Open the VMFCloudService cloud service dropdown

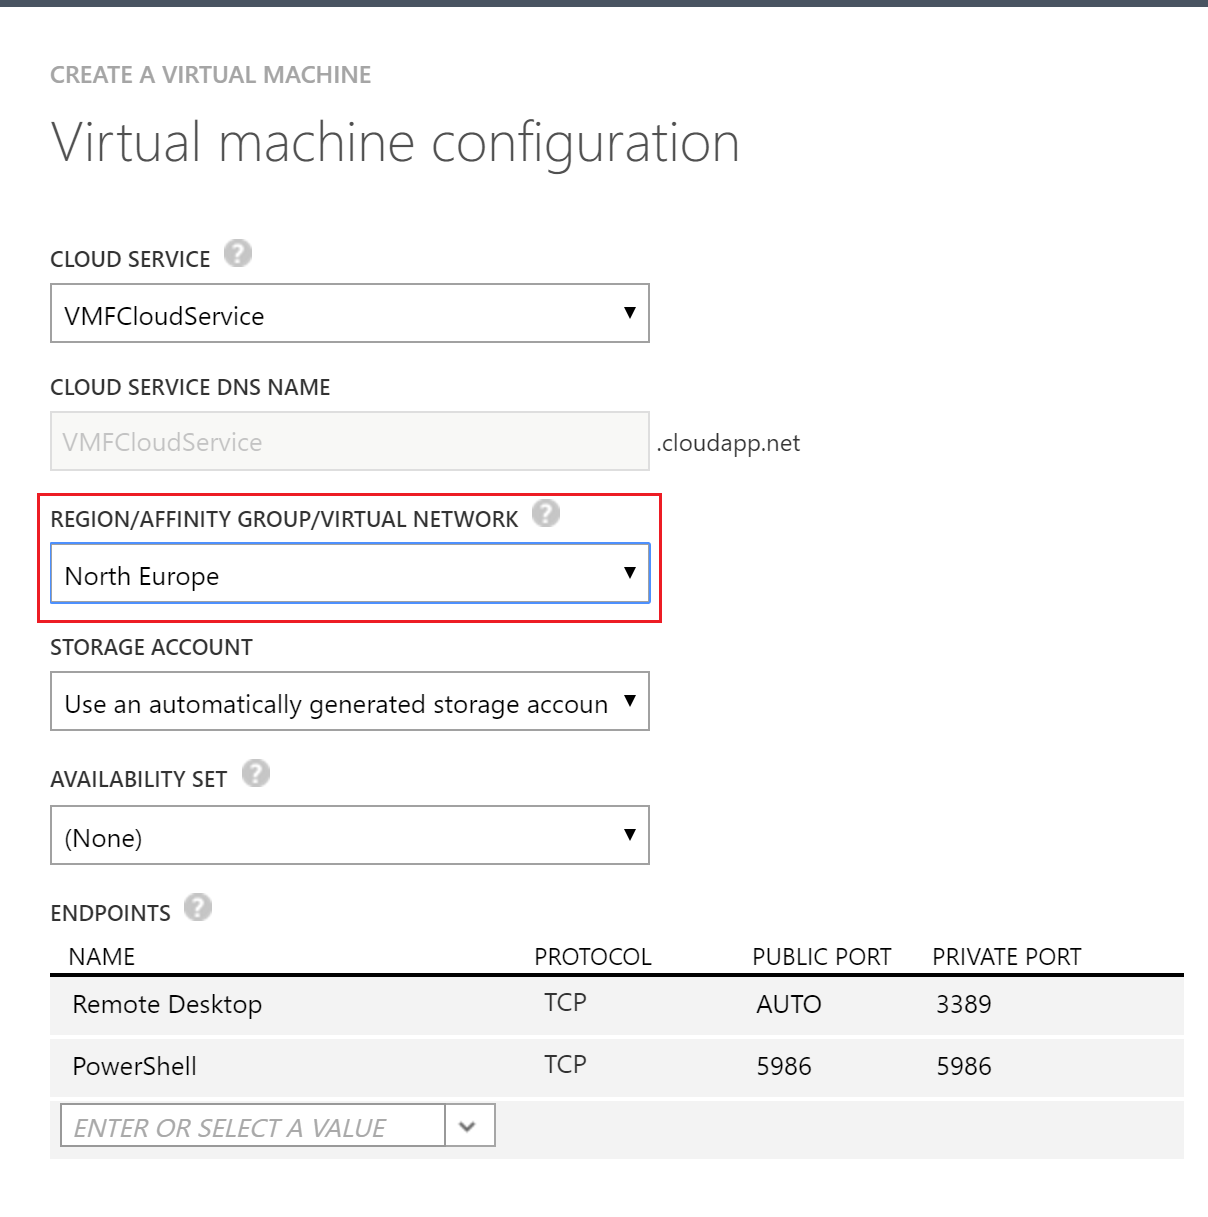coord(349,314)
